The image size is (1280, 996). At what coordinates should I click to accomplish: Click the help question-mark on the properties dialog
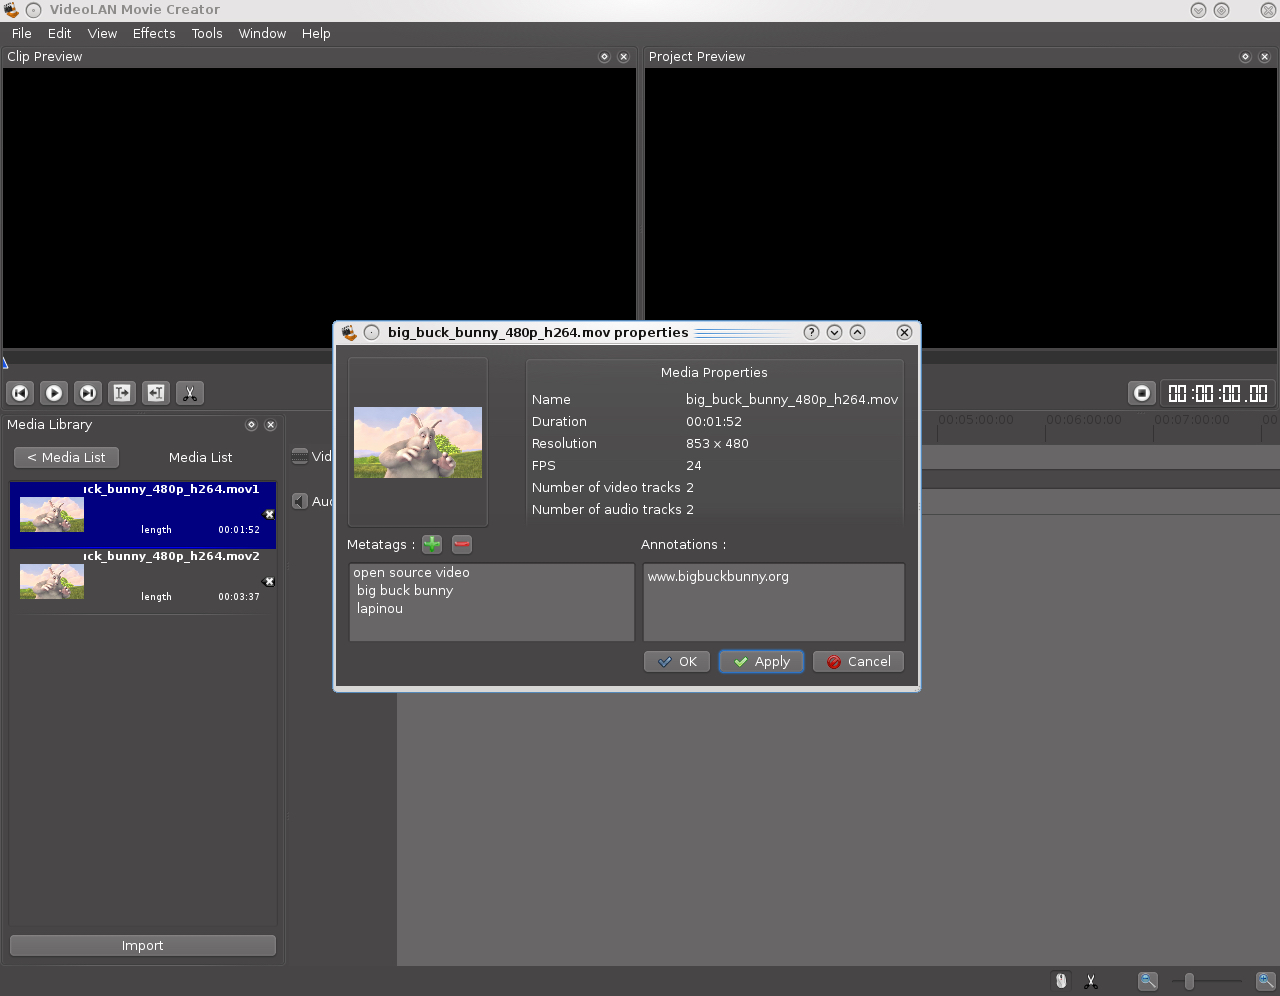click(x=811, y=332)
